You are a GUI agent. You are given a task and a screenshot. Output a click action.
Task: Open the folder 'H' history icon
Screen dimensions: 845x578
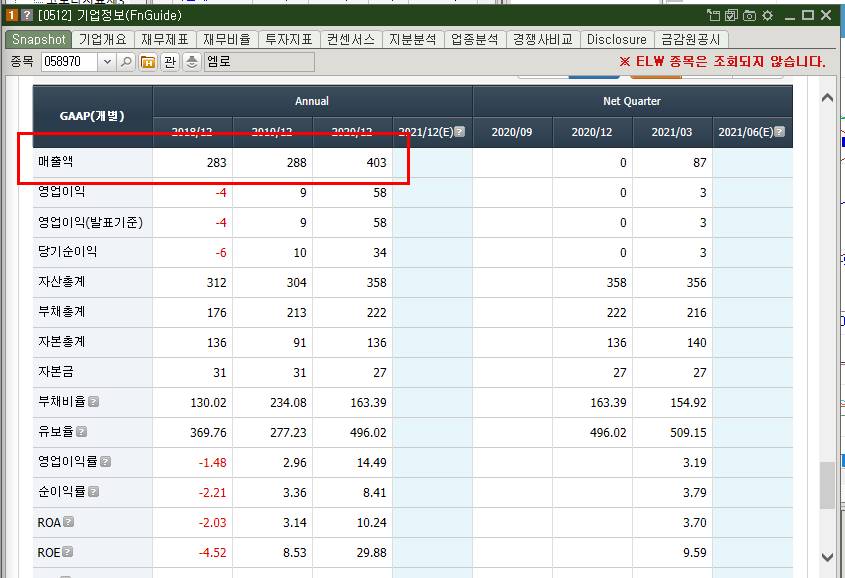click(148, 62)
